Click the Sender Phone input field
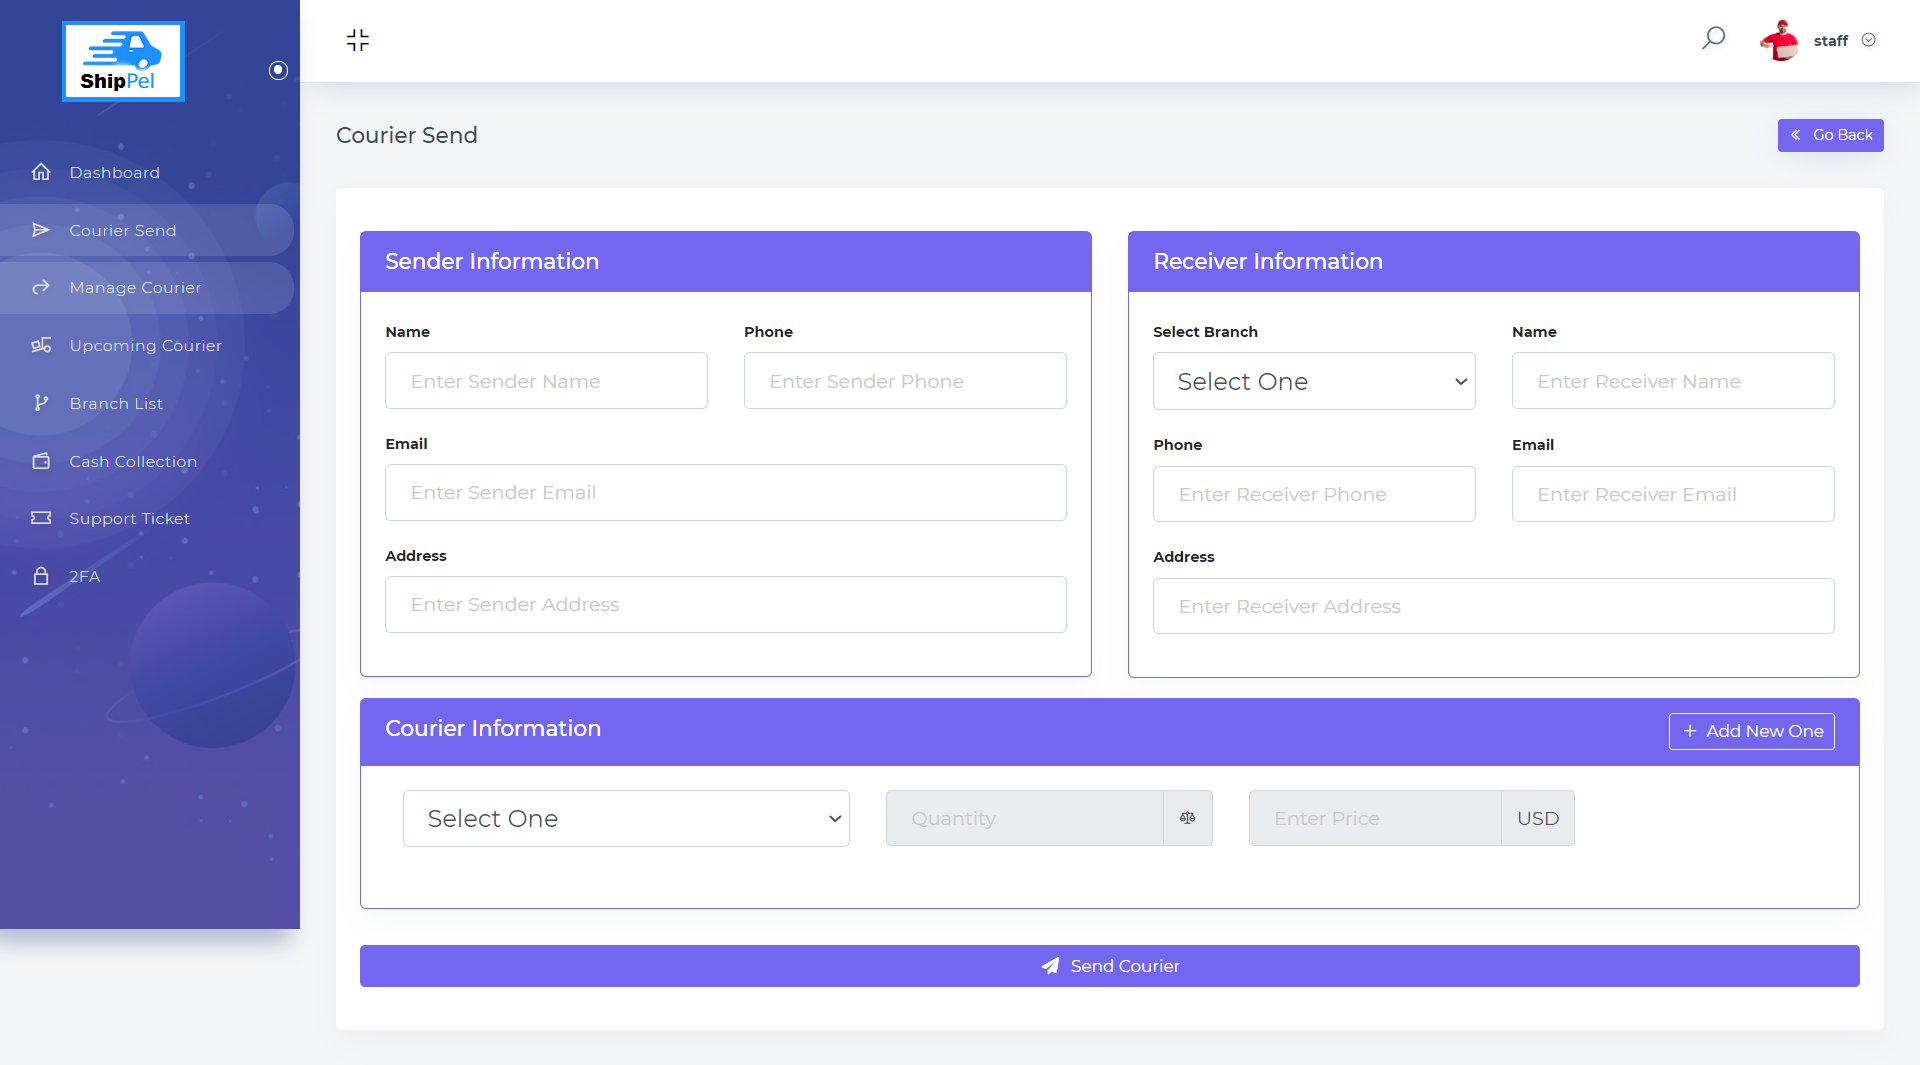 905,381
